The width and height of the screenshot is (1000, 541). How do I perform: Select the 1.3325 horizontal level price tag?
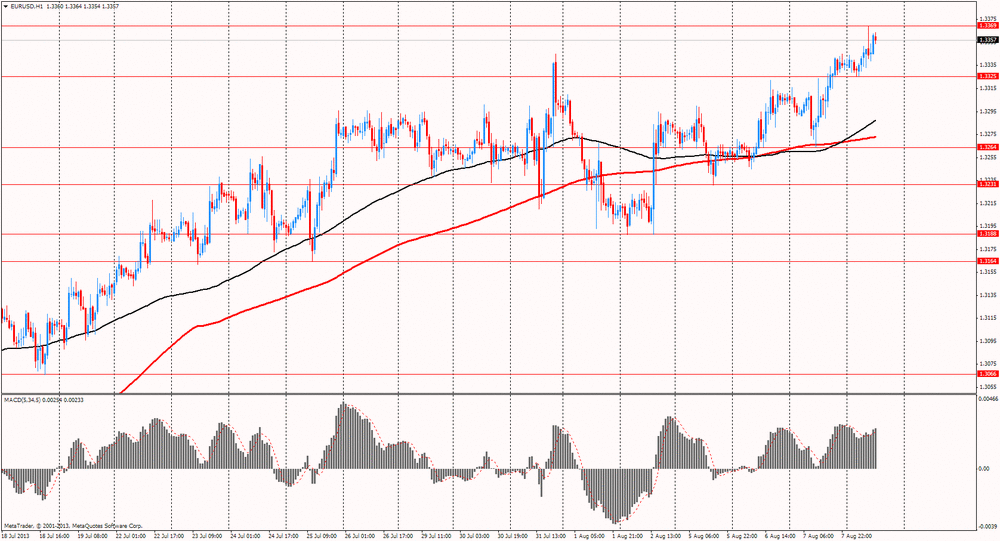coord(988,76)
